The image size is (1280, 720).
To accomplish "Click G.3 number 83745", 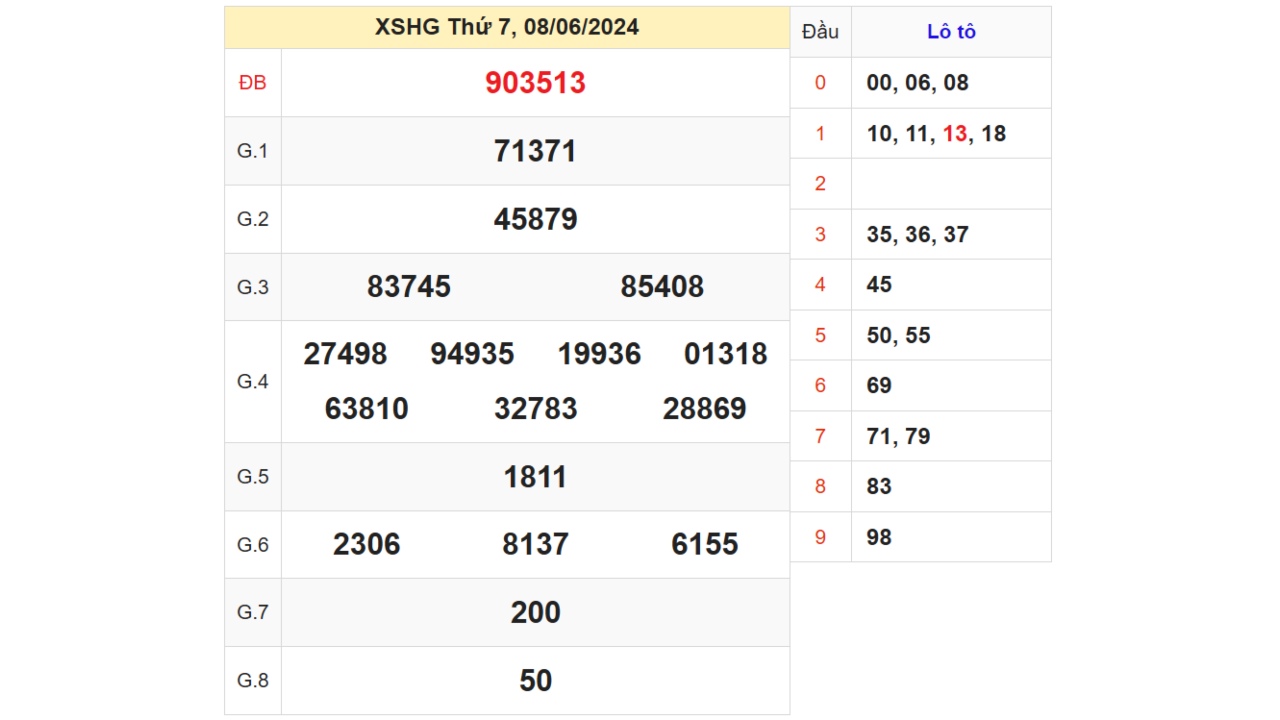I will click(x=409, y=287).
